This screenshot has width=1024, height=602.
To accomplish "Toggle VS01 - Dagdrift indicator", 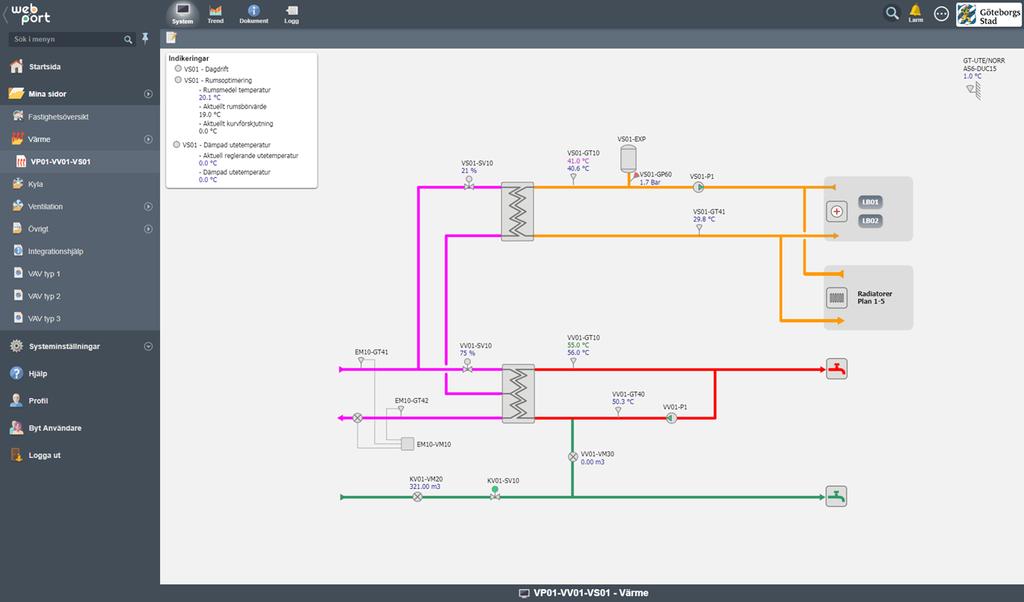I will pyautogui.click(x=178, y=69).
